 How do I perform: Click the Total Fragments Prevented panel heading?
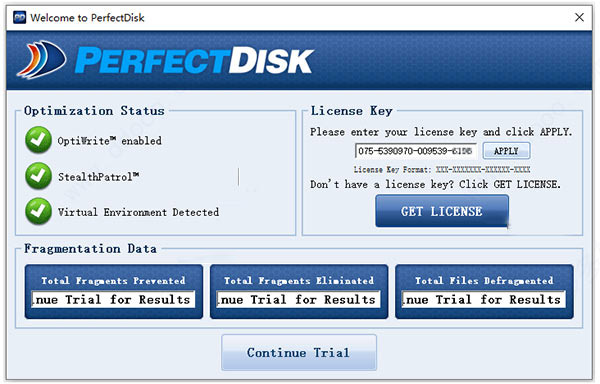114,281
